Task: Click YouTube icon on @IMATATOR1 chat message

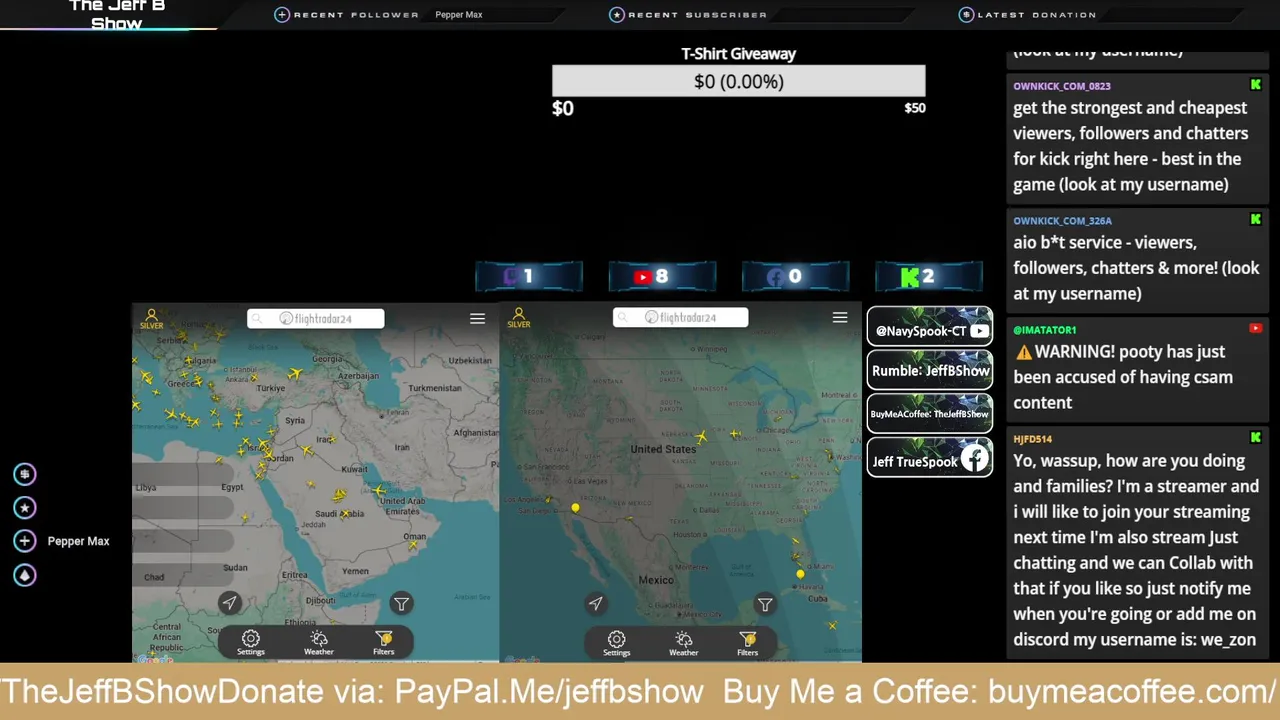Action: [1255, 329]
